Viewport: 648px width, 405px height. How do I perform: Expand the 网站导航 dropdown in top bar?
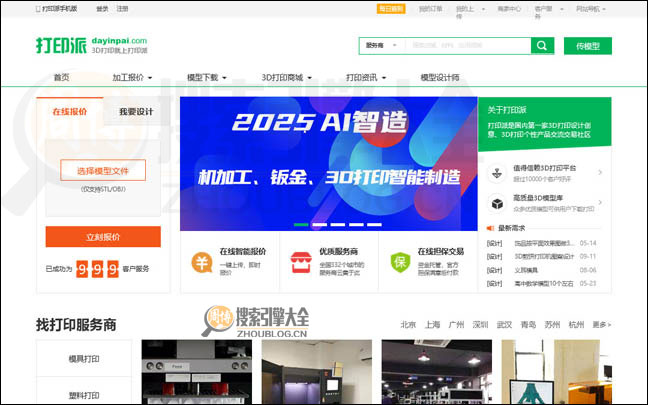604,9
